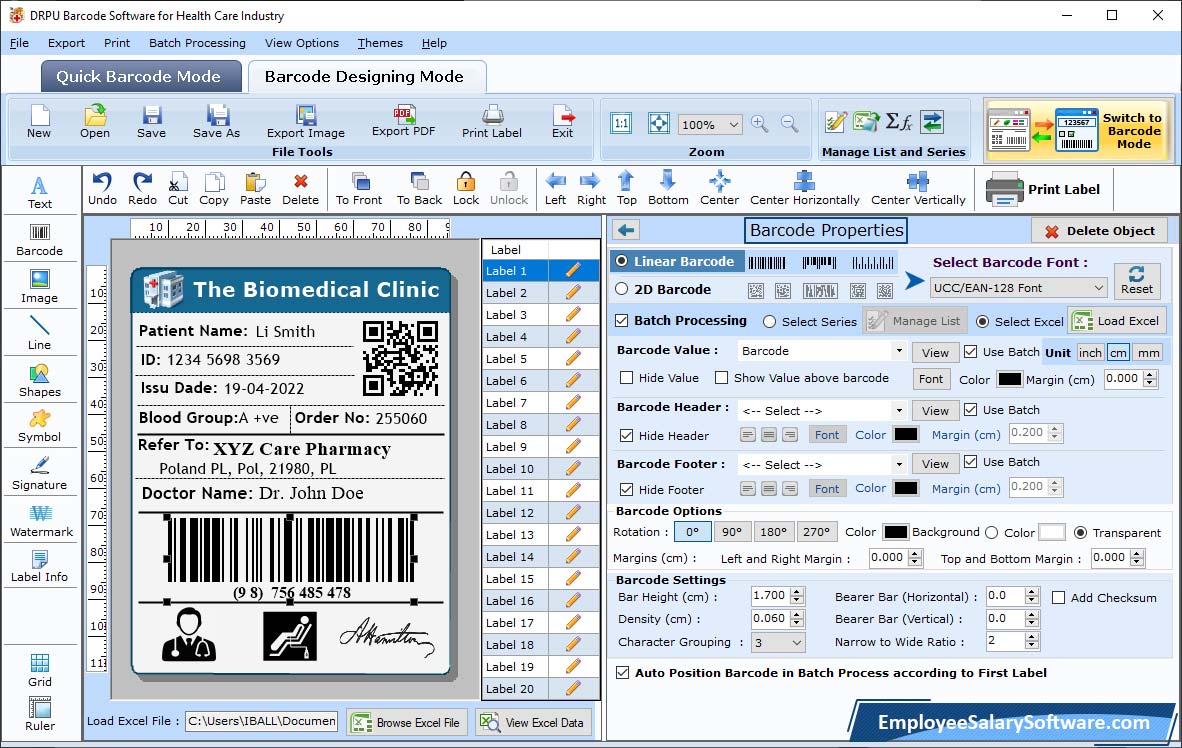Increase the Density stepper value
The width and height of the screenshot is (1182, 748).
(x=798, y=615)
